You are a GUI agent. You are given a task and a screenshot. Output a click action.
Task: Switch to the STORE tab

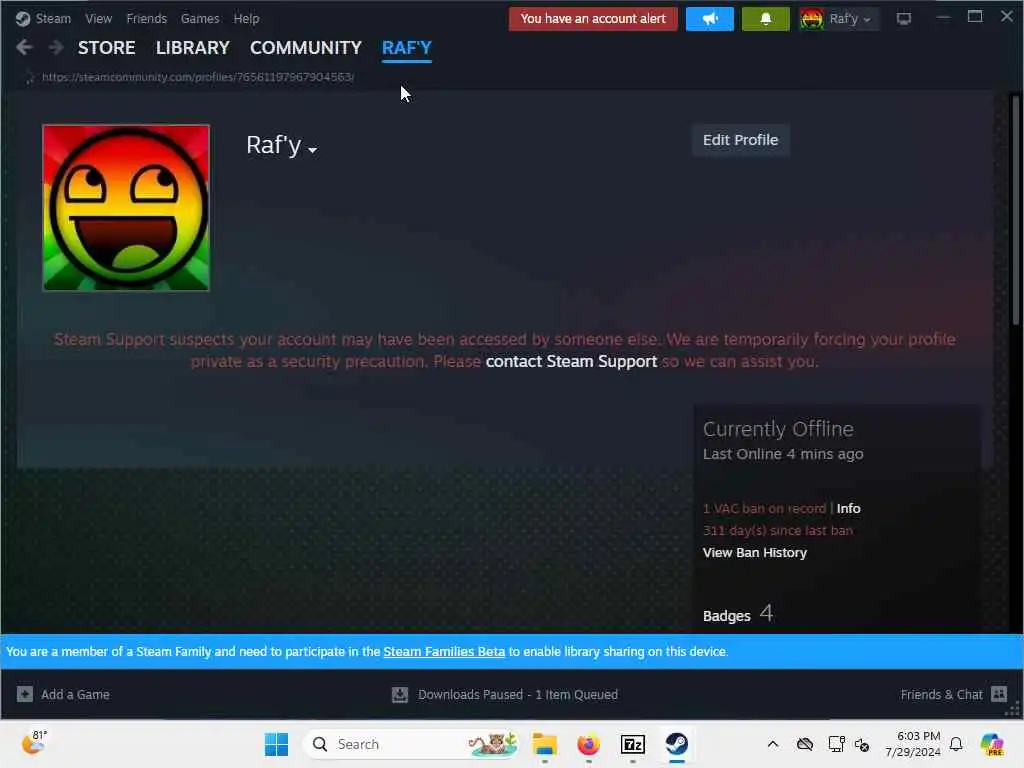106,48
